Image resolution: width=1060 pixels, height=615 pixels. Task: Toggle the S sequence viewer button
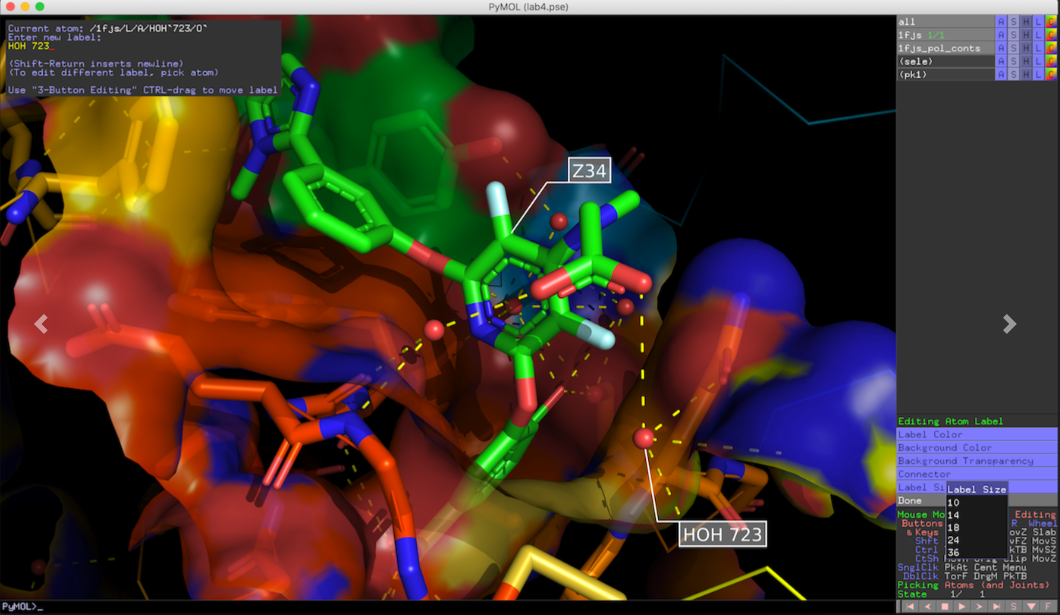point(1014,607)
